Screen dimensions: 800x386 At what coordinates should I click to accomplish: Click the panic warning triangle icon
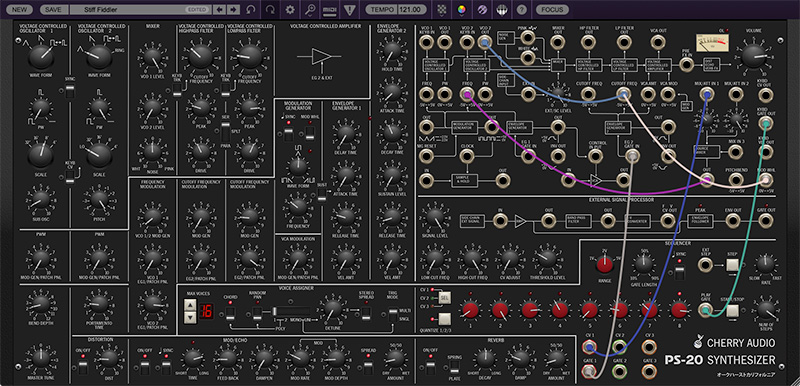point(349,9)
